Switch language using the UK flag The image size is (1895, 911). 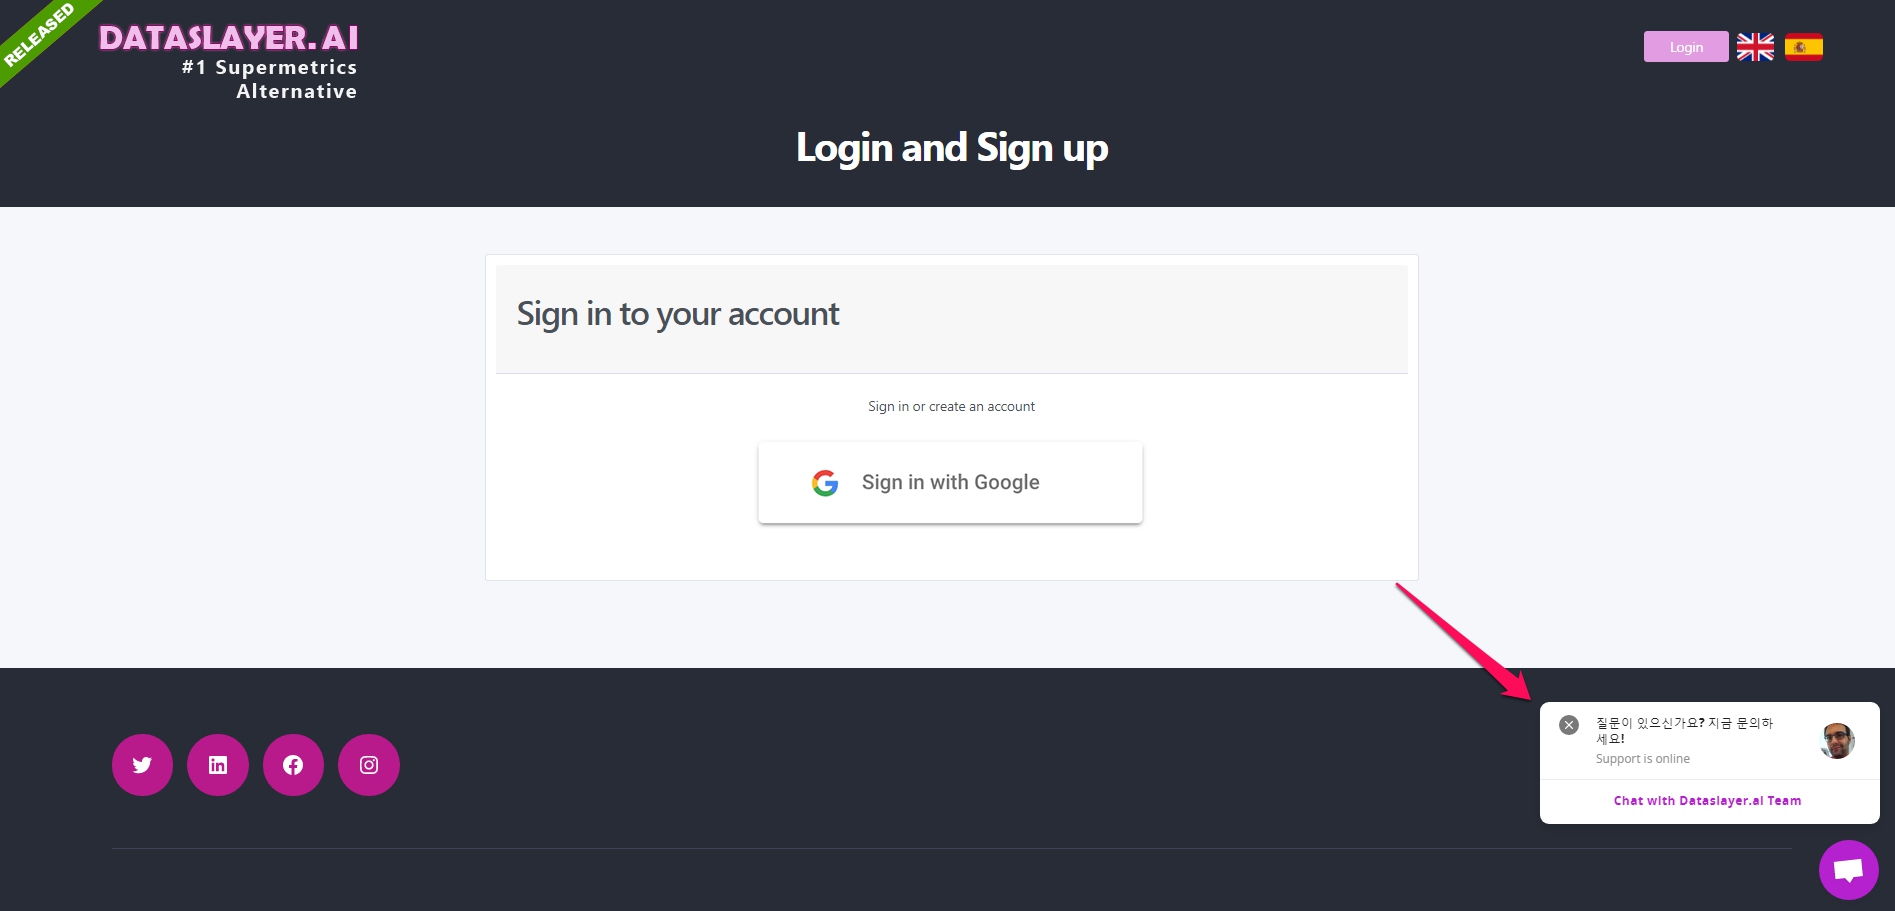tap(1755, 47)
